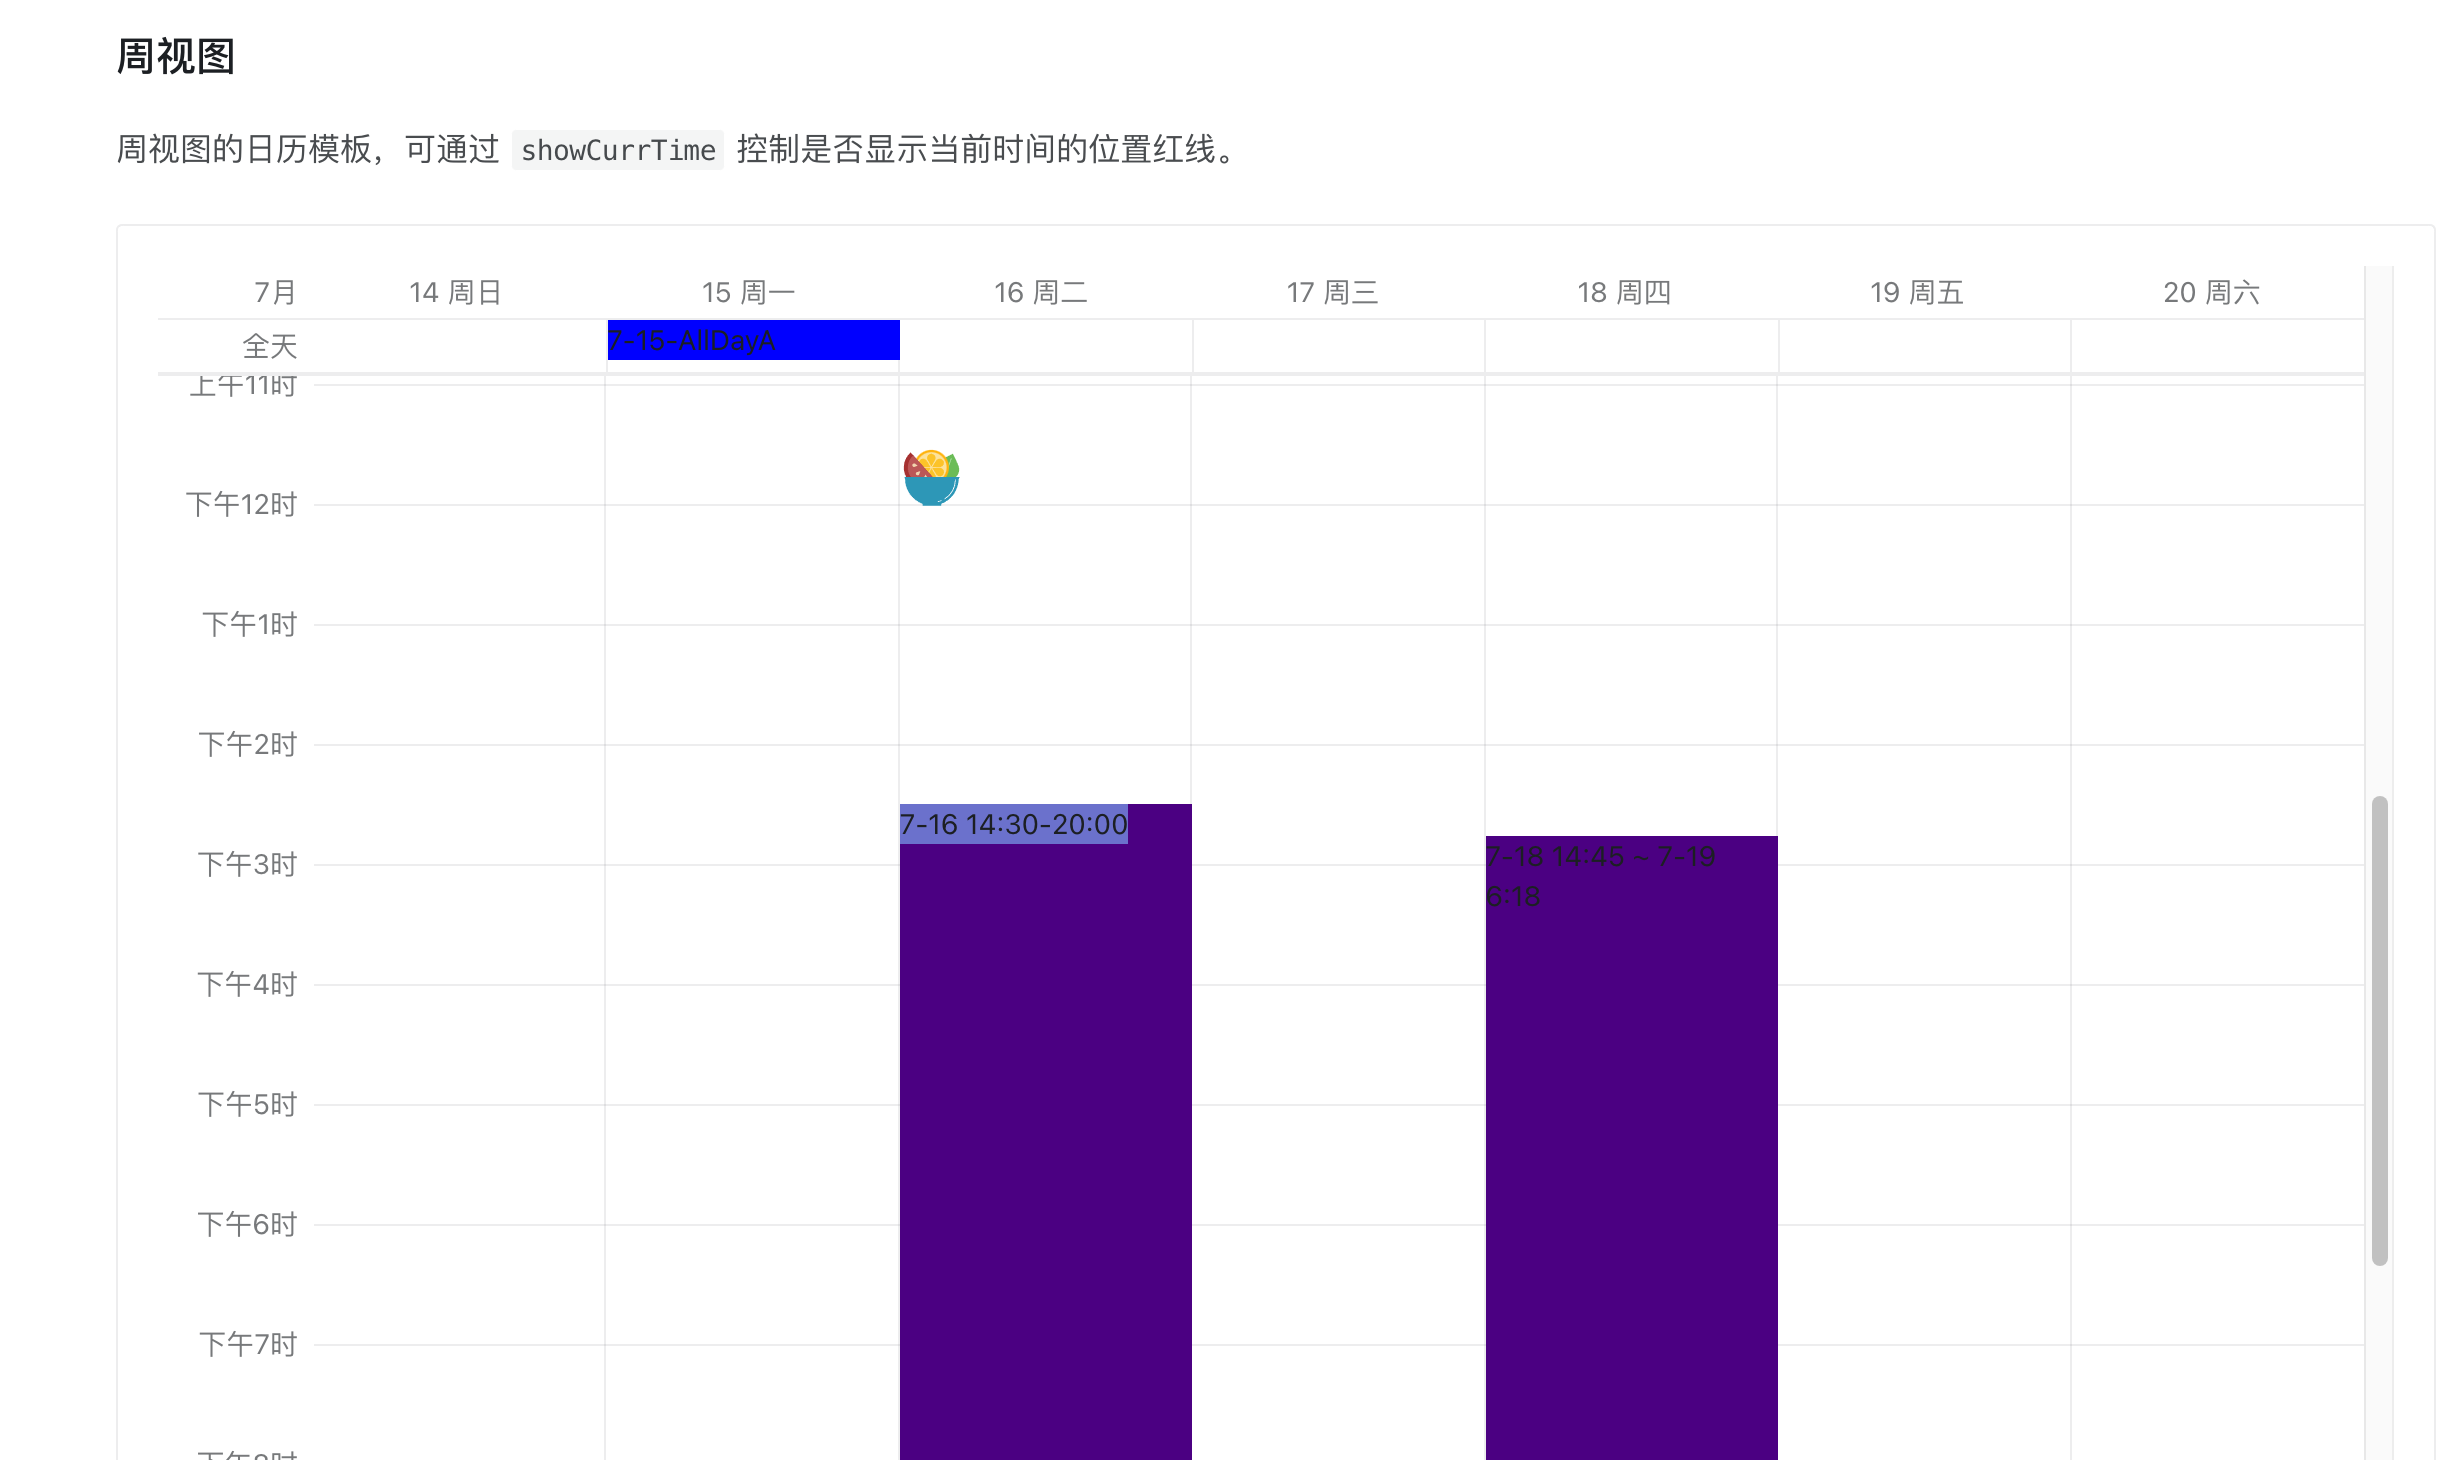This screenshot has width=2438, height=1460.
Task: Click the 下午3时 time label
Action: (x=246, y=863)
